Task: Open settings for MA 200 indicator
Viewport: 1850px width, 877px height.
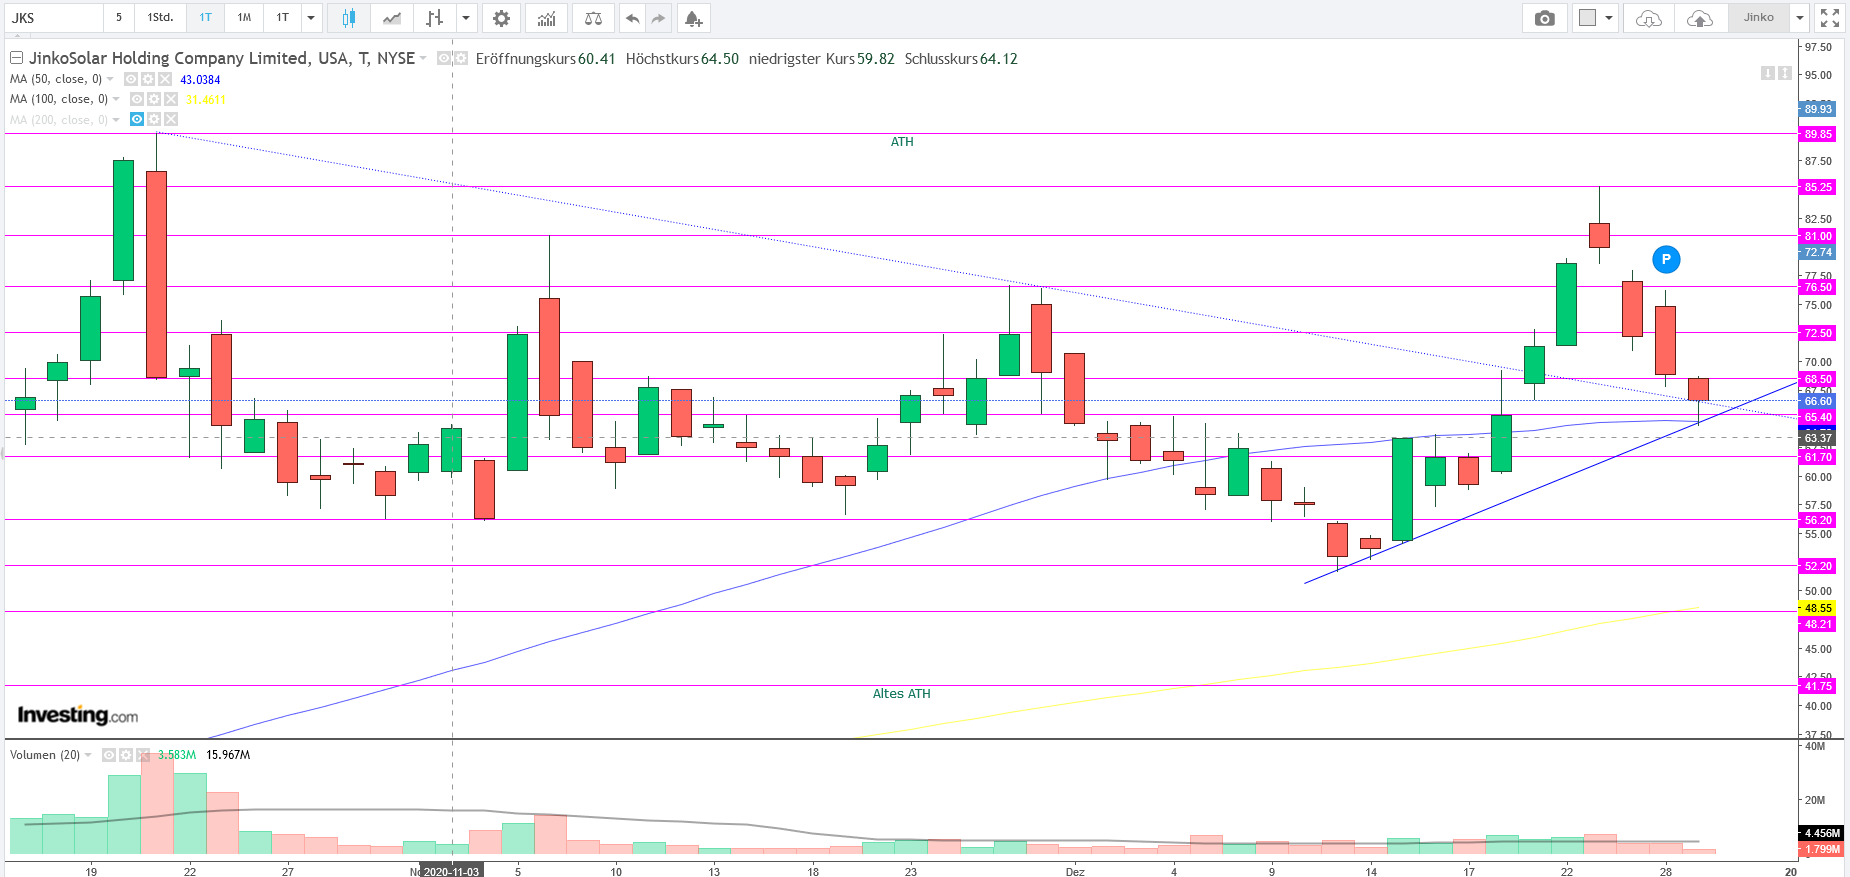Action: [154, 119]
